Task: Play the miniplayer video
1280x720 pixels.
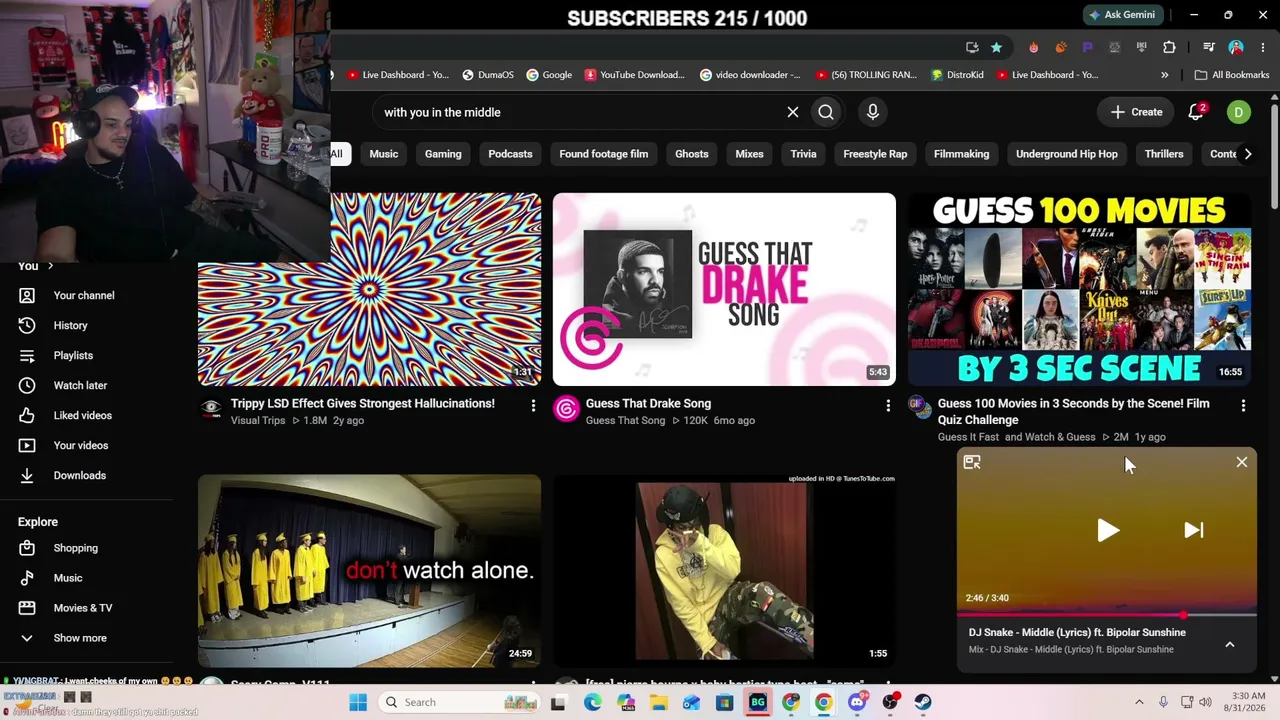Action: click(1107, 530)
